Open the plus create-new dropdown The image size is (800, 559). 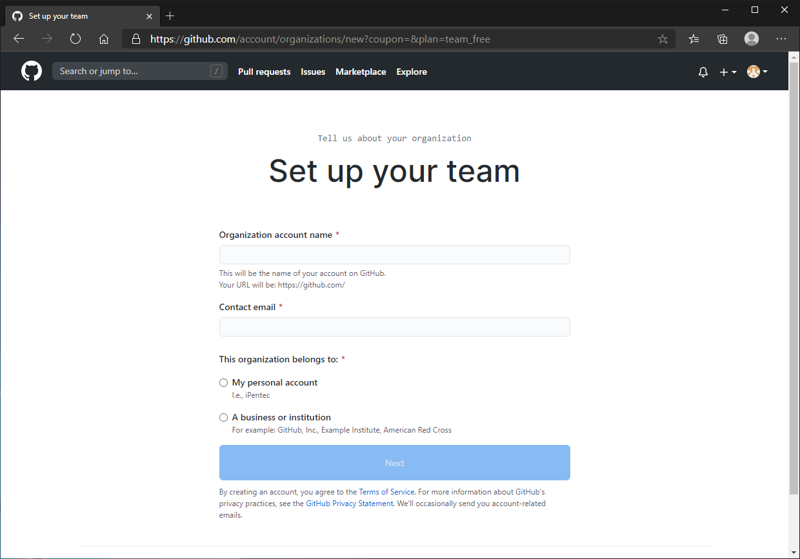click(728, 72)
